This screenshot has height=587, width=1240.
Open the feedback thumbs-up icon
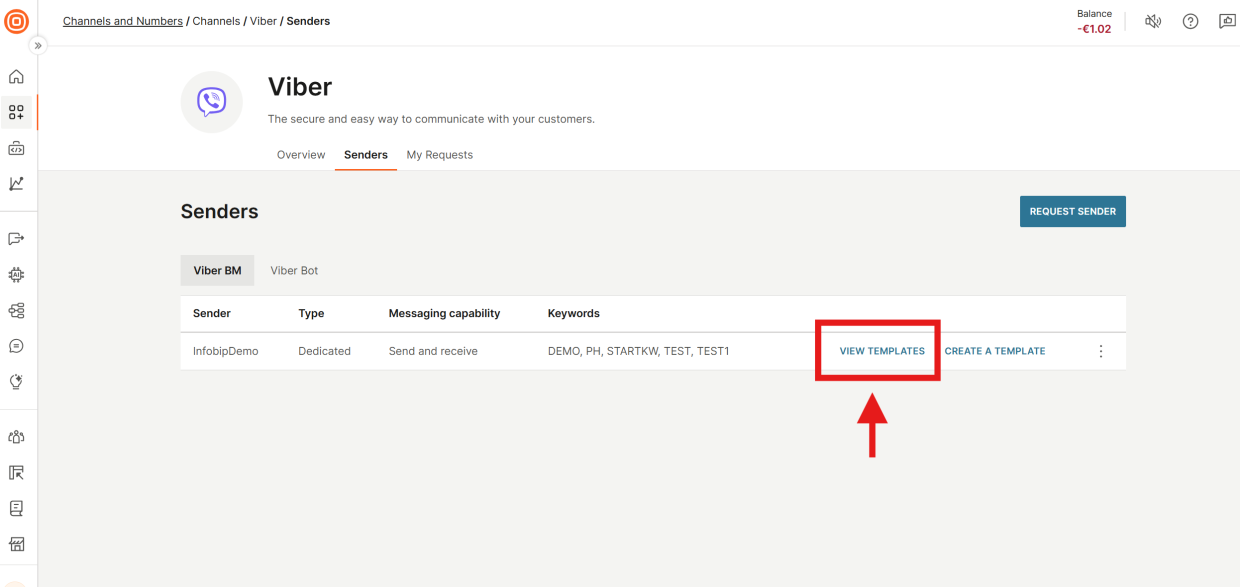point(1227,21)
